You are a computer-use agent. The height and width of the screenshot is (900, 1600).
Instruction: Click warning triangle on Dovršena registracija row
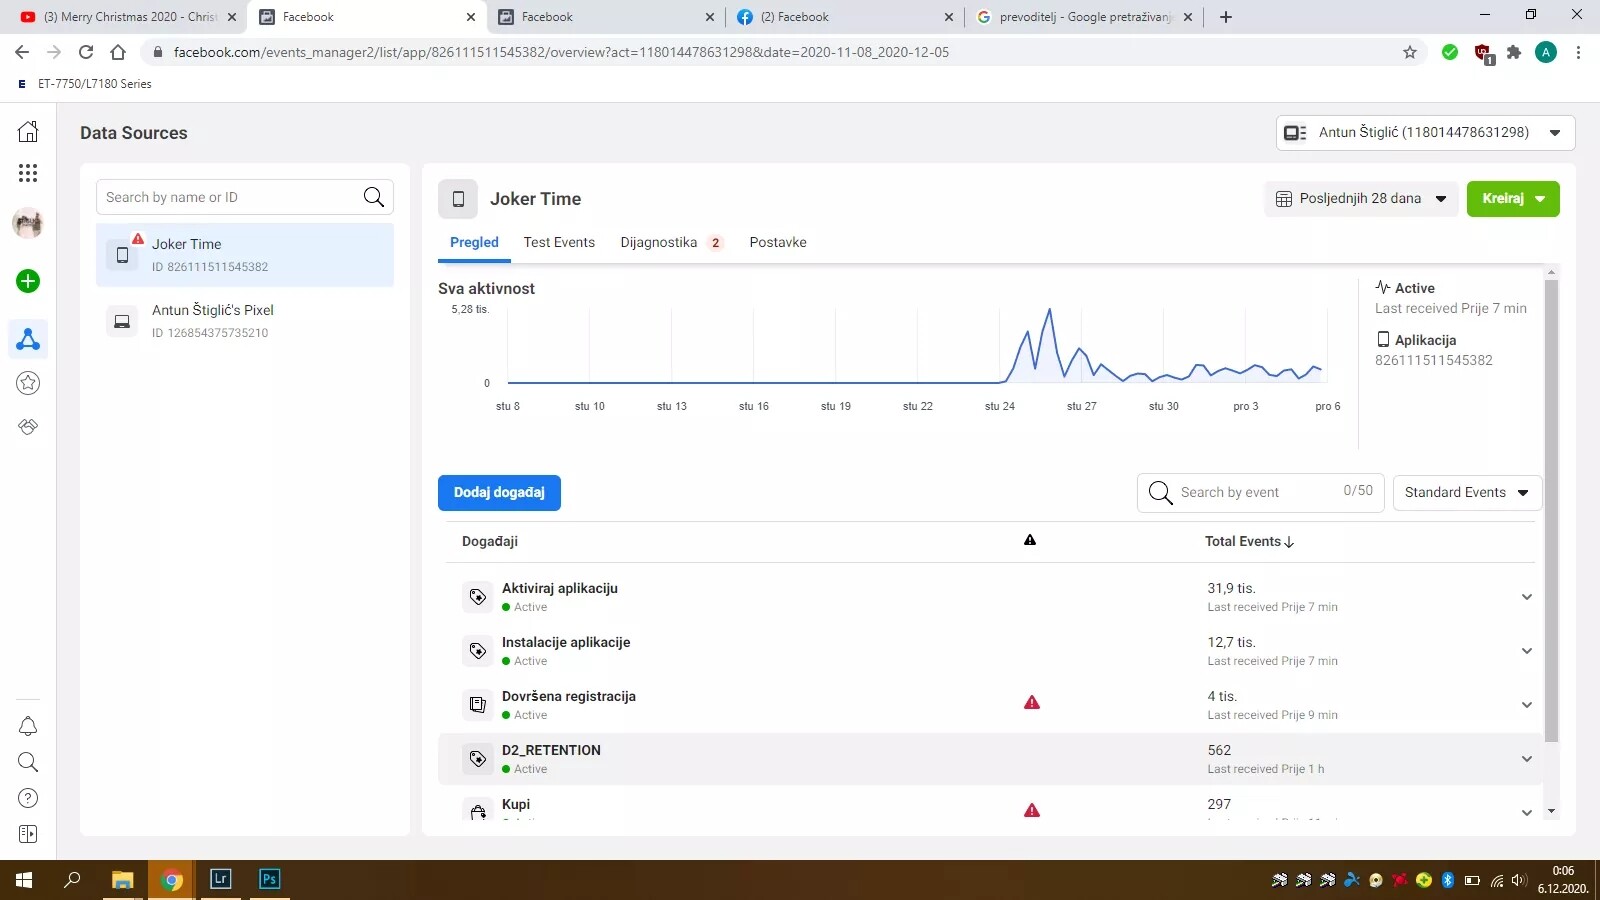(1032, 703)
